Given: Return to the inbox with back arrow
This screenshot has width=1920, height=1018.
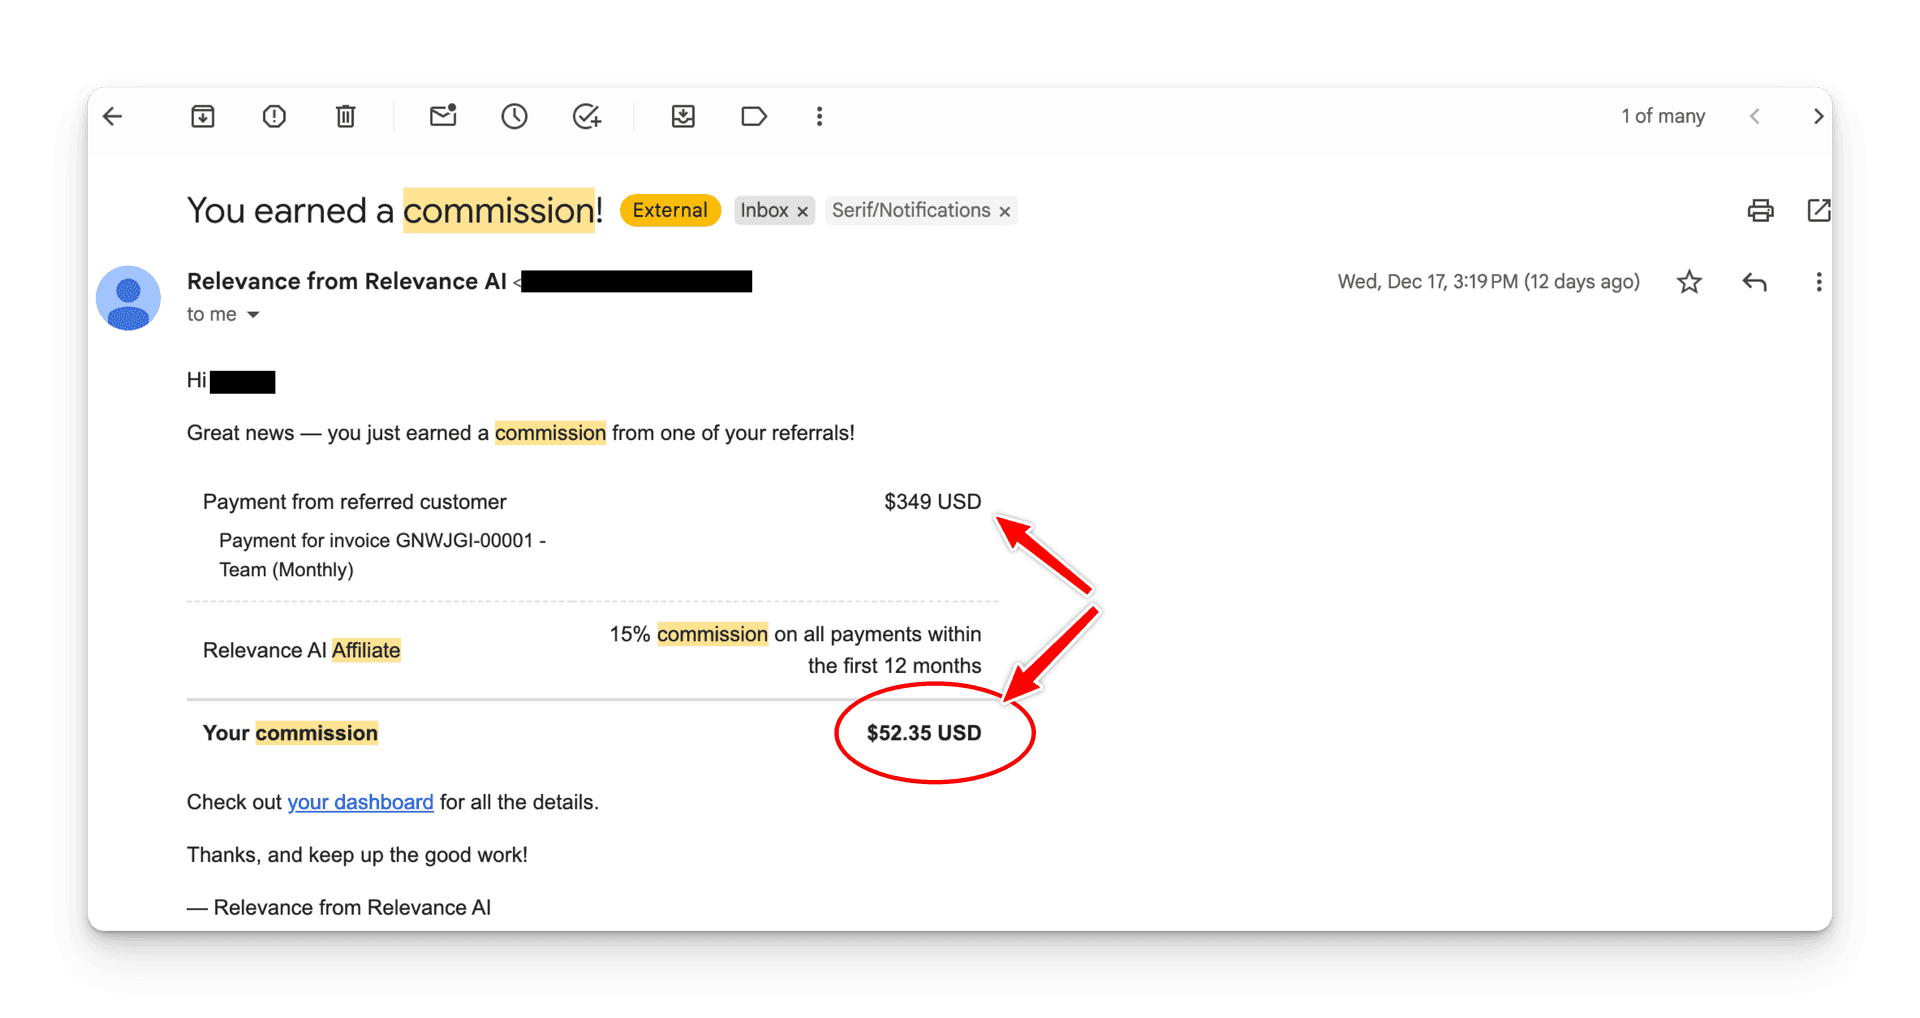Looking at the screenshot, I should click(x=112, y=116).
